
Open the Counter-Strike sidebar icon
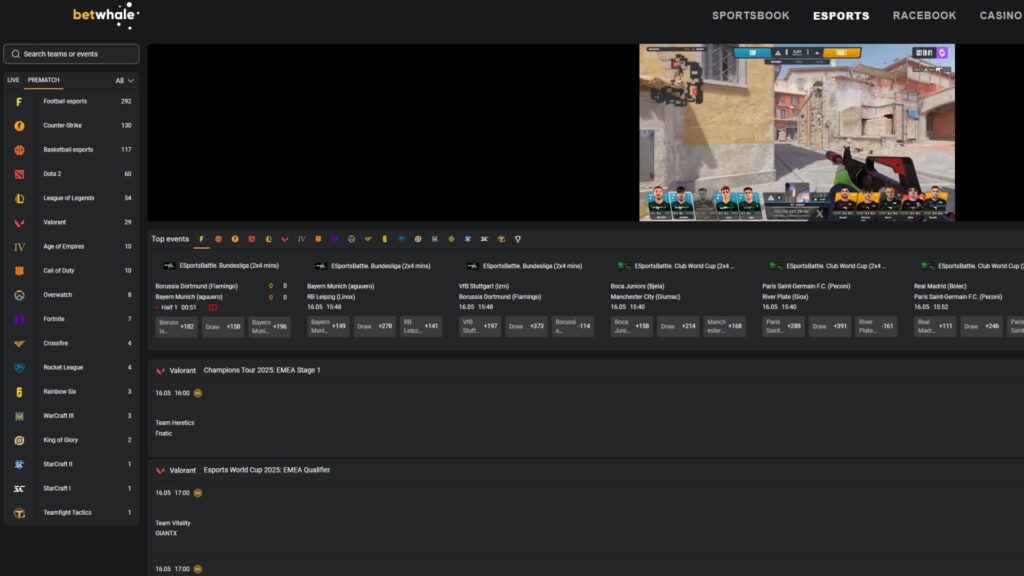tap(19, 126)
